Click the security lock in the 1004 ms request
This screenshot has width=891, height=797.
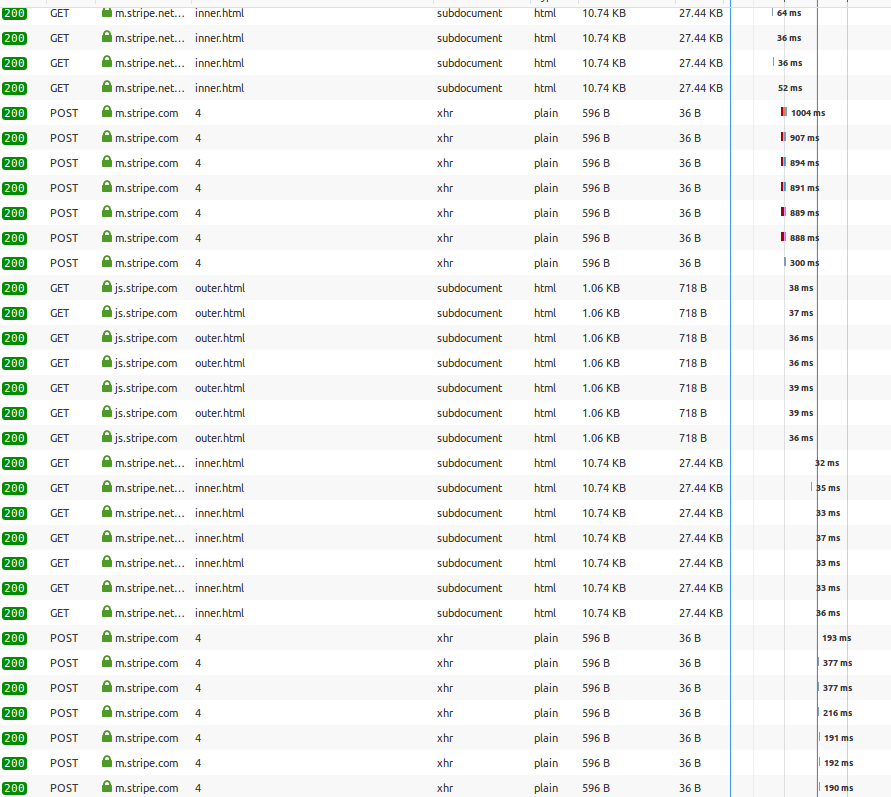coord(107,112)
